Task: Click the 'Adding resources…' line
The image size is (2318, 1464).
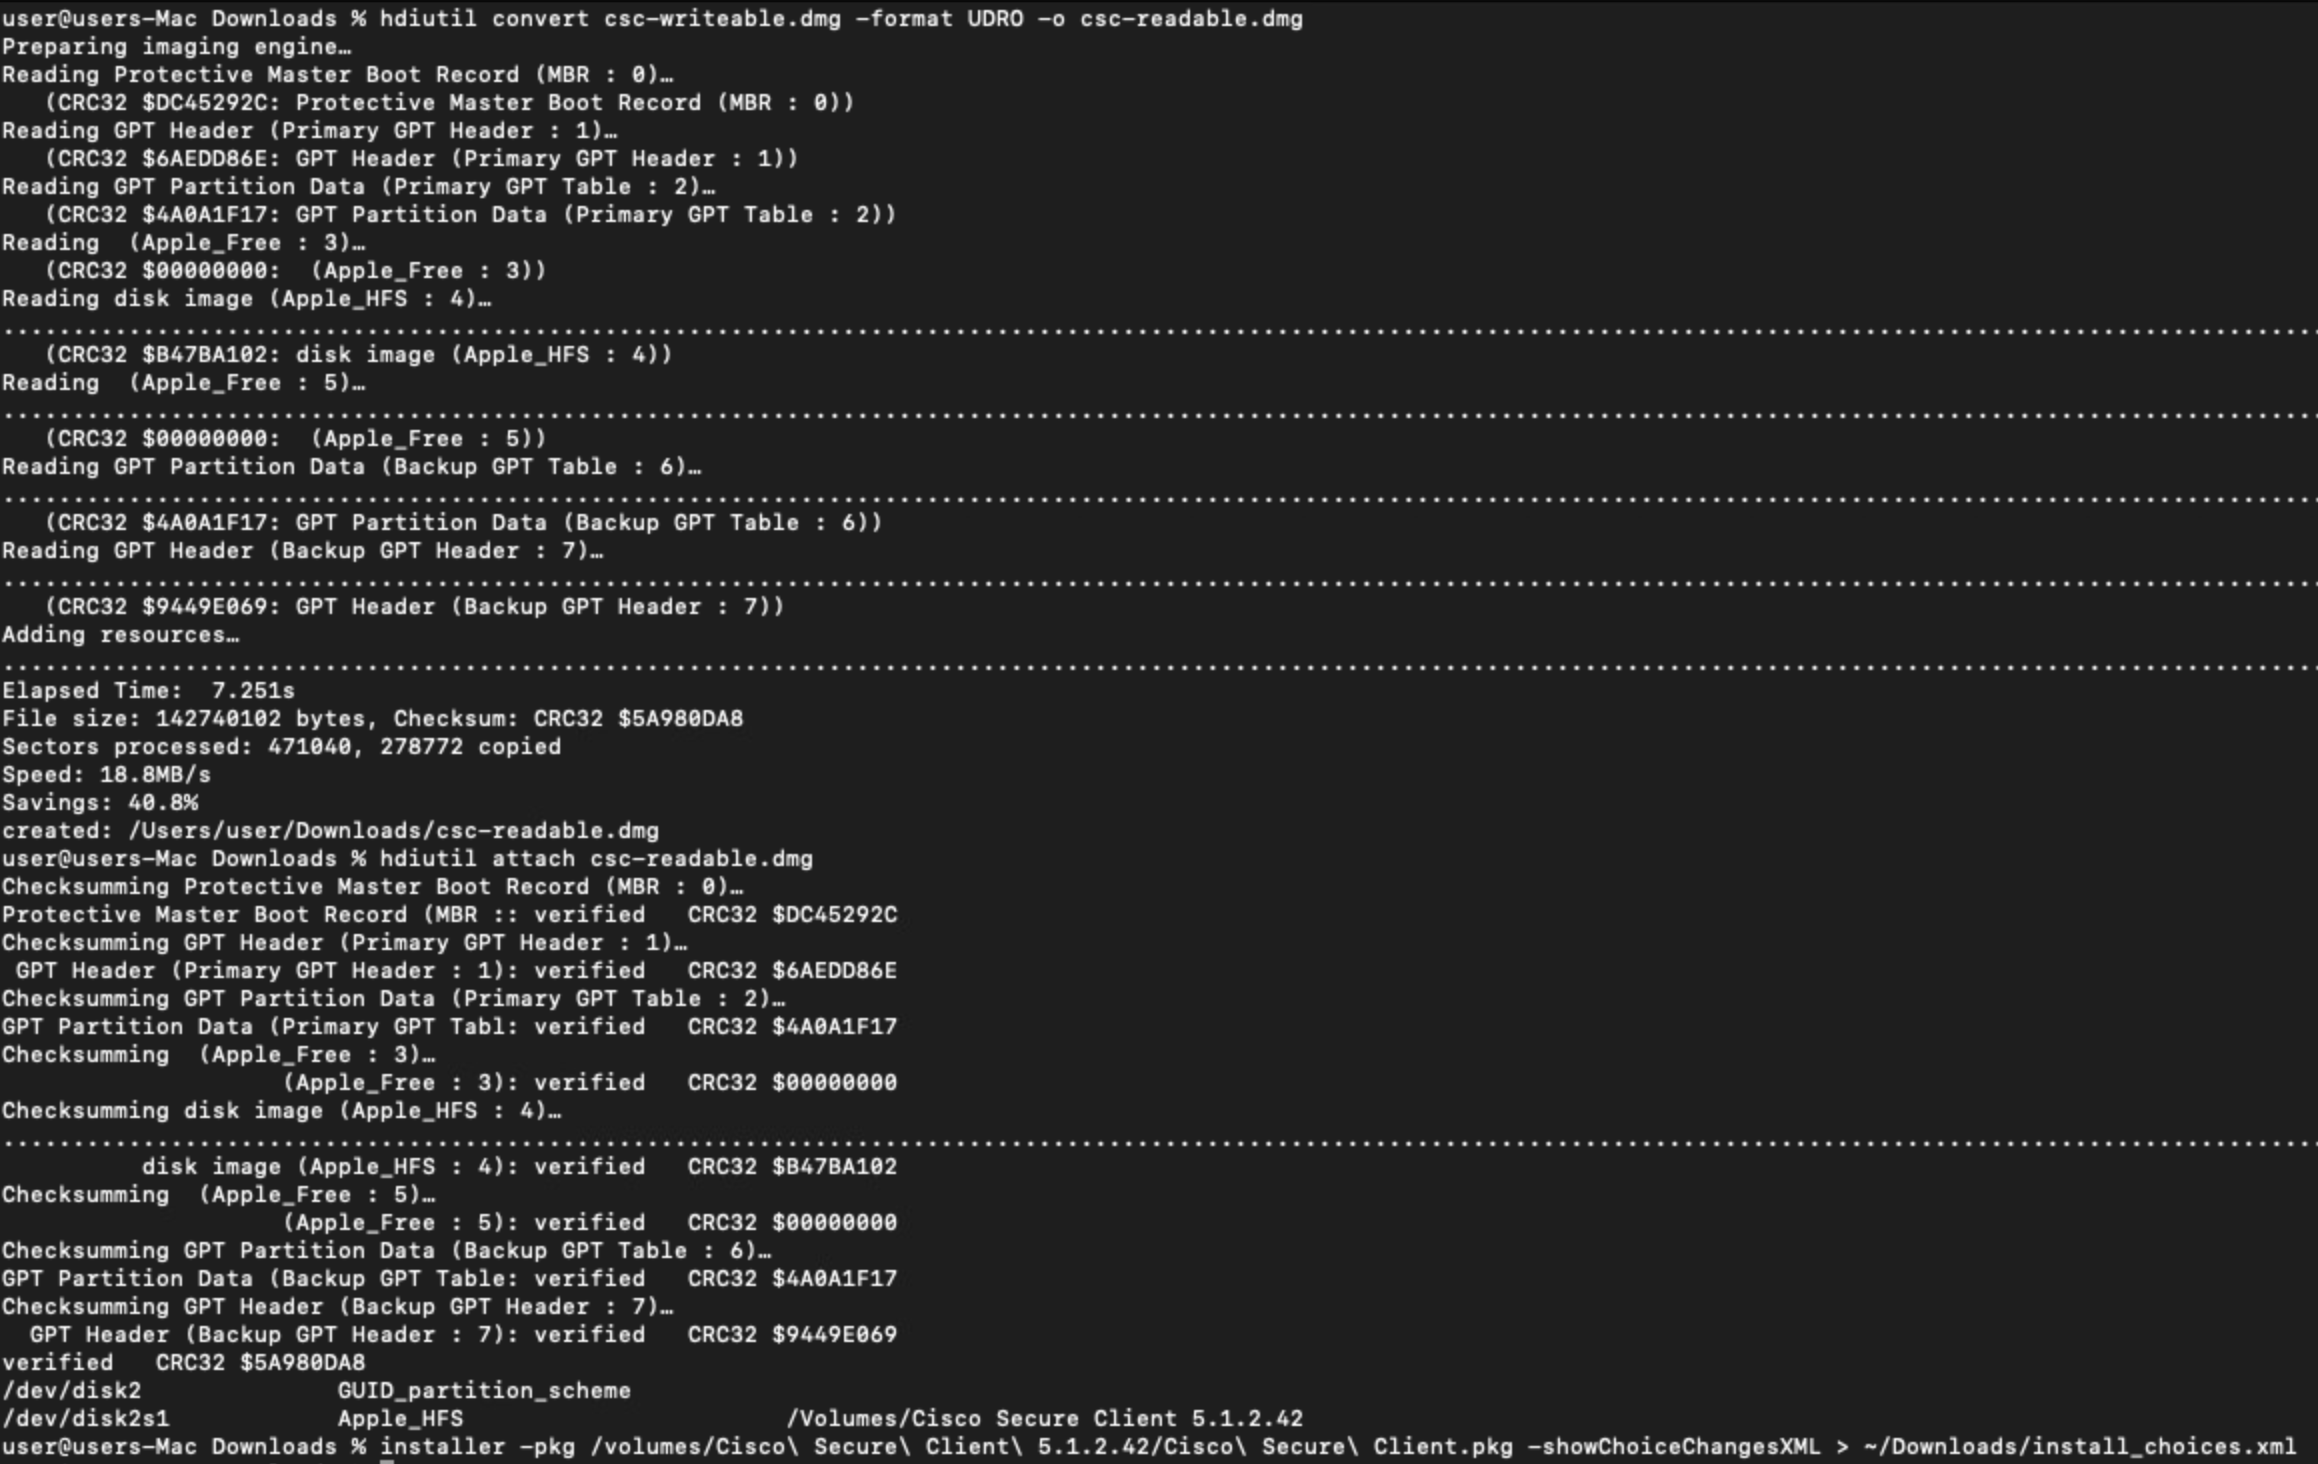Action: 120,635
